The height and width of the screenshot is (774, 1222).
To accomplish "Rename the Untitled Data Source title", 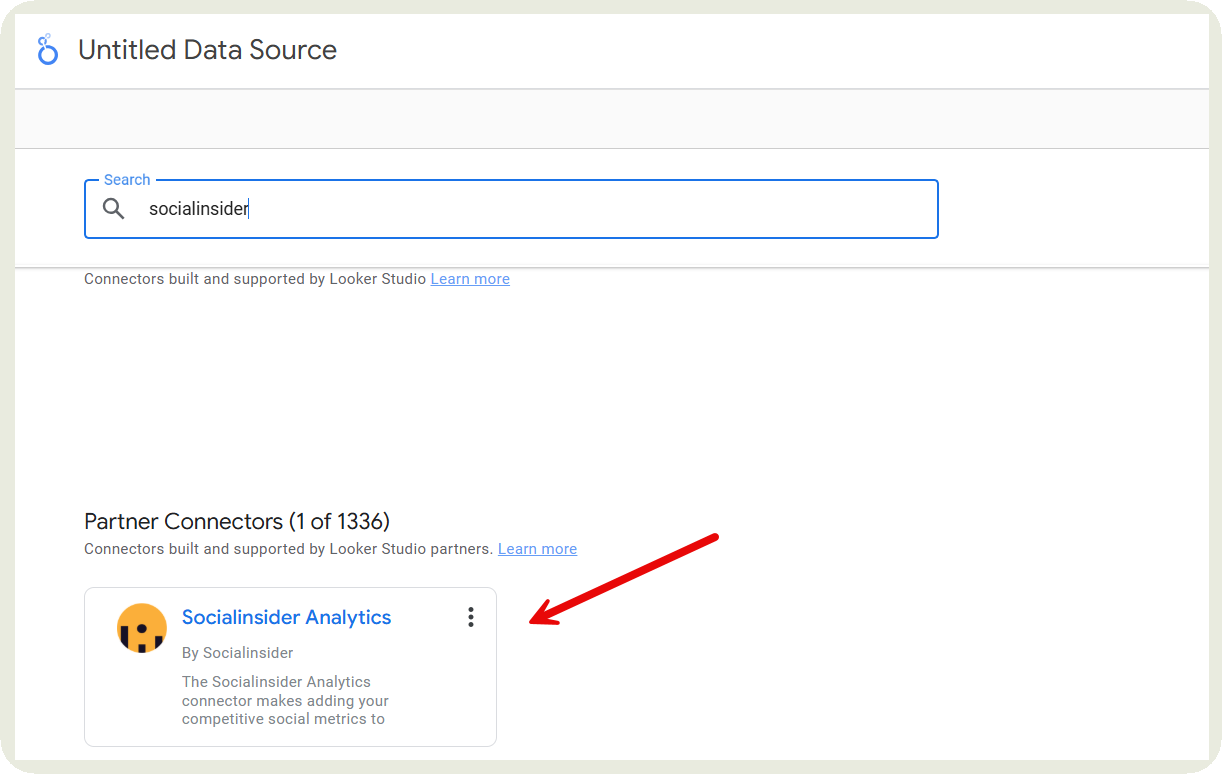I will click(x=207, y=50).
